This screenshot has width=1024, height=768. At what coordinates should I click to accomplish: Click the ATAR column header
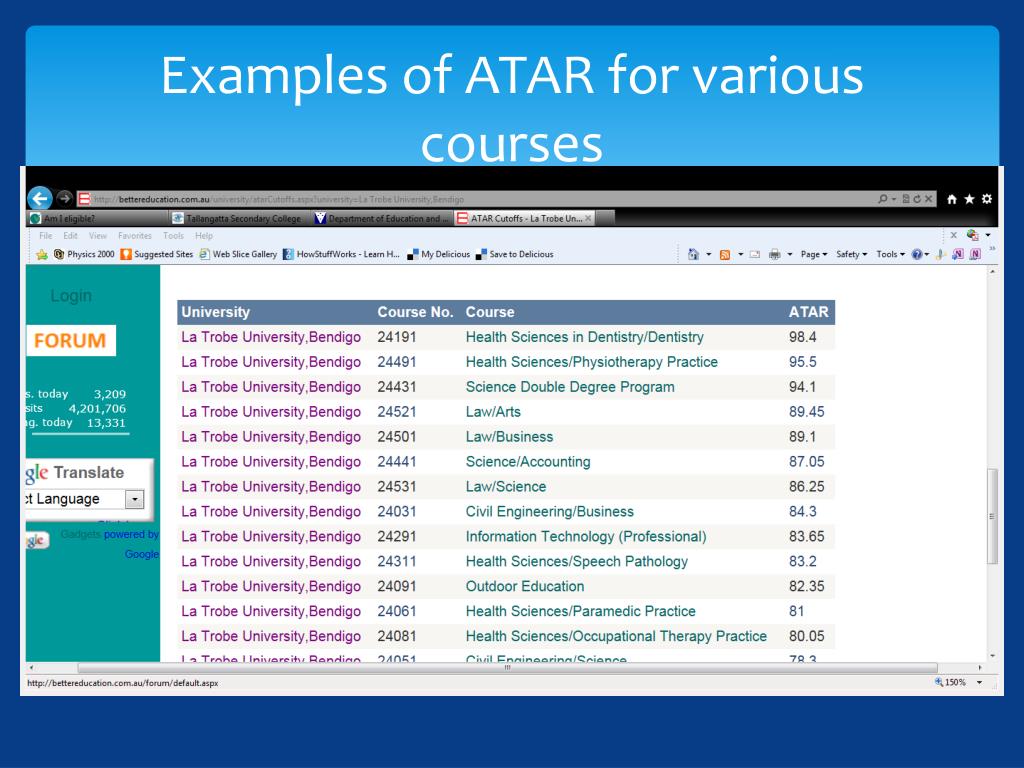tap(808, 312)
